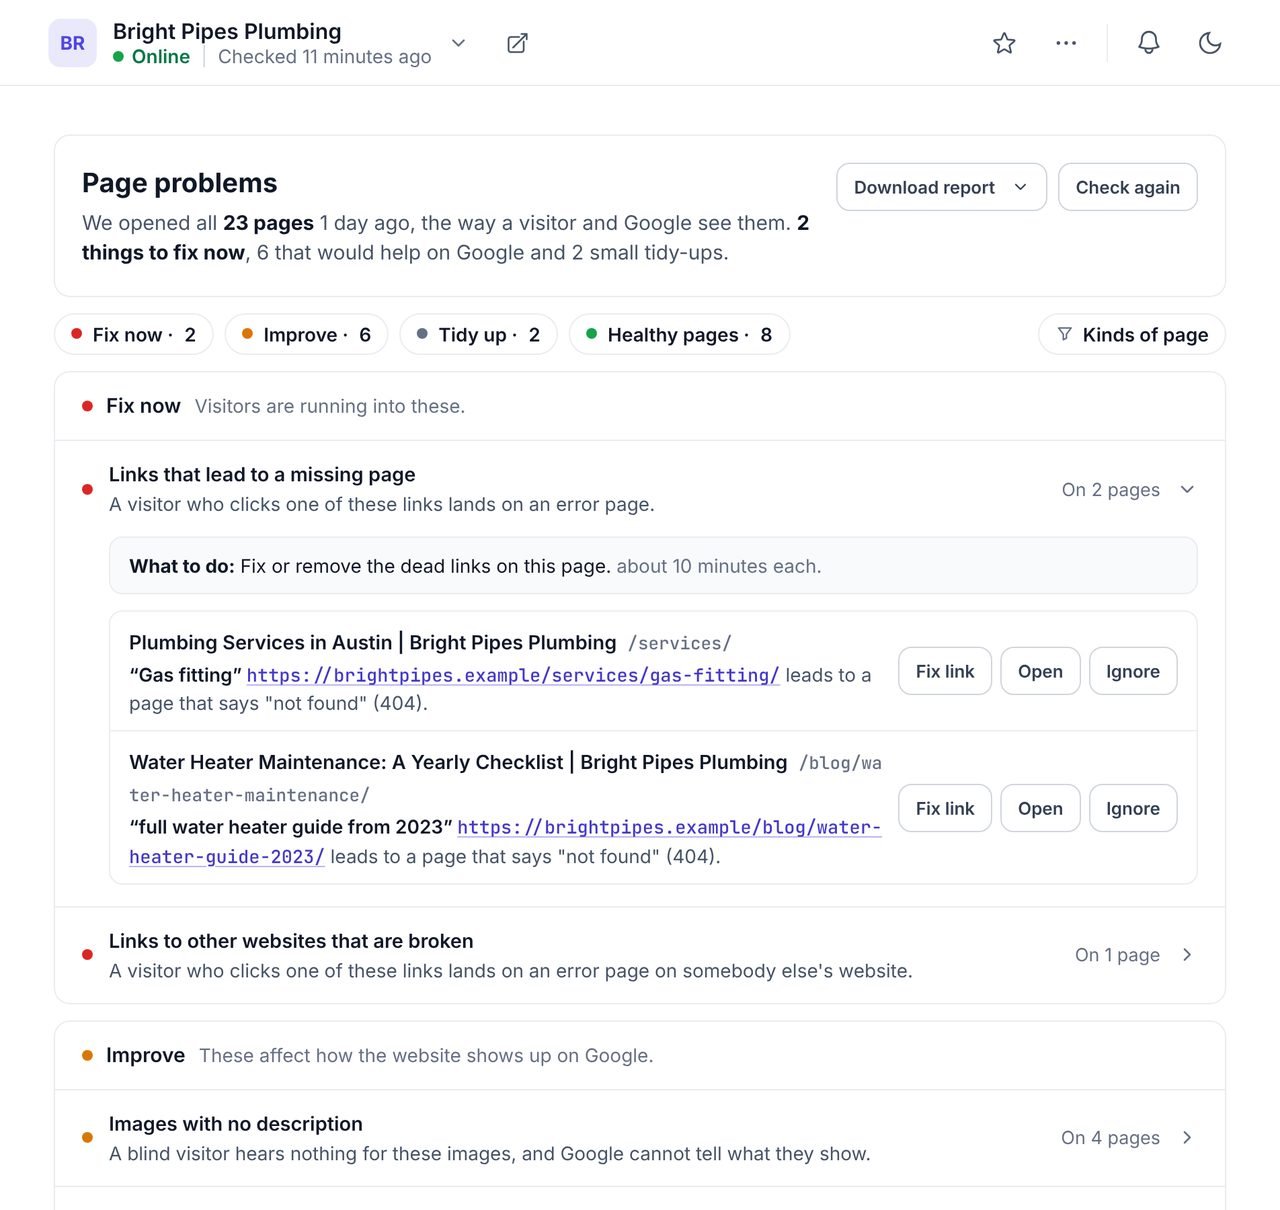The height and width of the screenshot is (1210, 1280).
Task: Follow the gas-fitting URL link
Action: 513,675
